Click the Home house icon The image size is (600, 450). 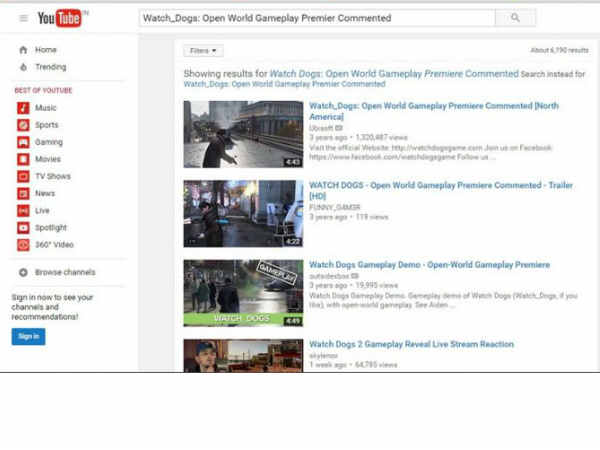click(x=23, y=50)
